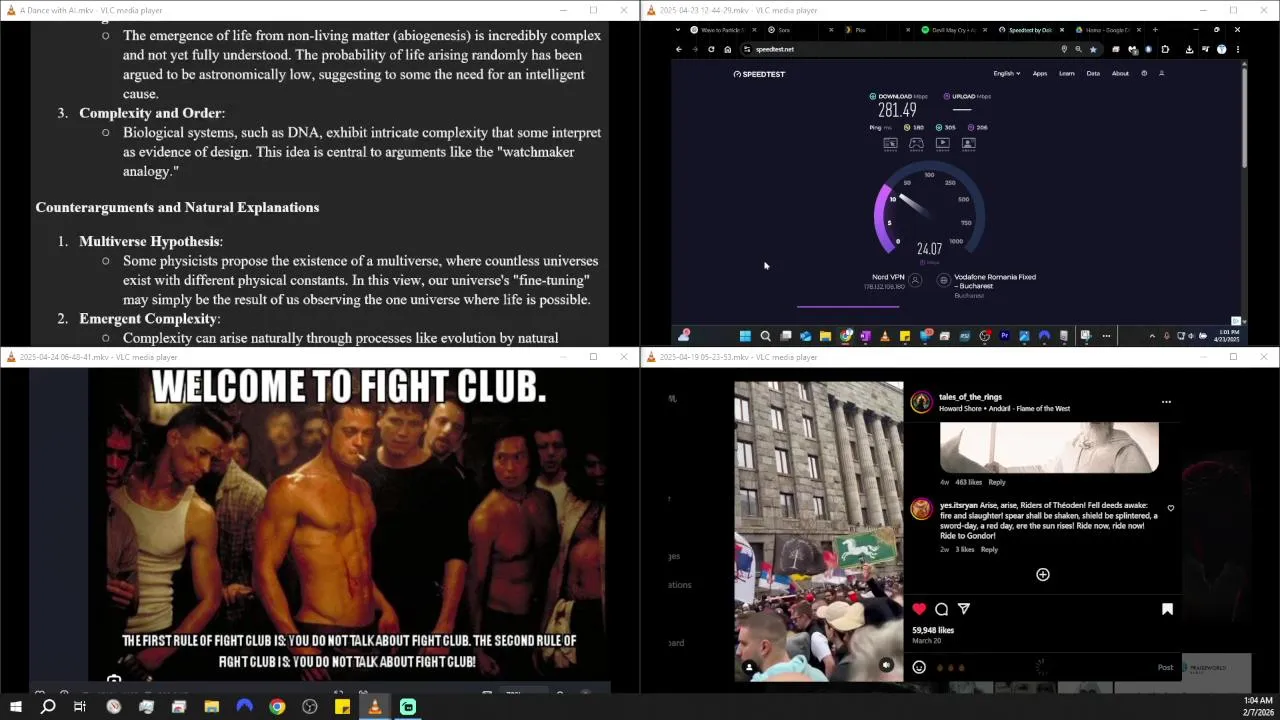Click recorded taskbar Premiere Pro icon
This screenshot has width=1280, height=720.
tap(1004, 336)
